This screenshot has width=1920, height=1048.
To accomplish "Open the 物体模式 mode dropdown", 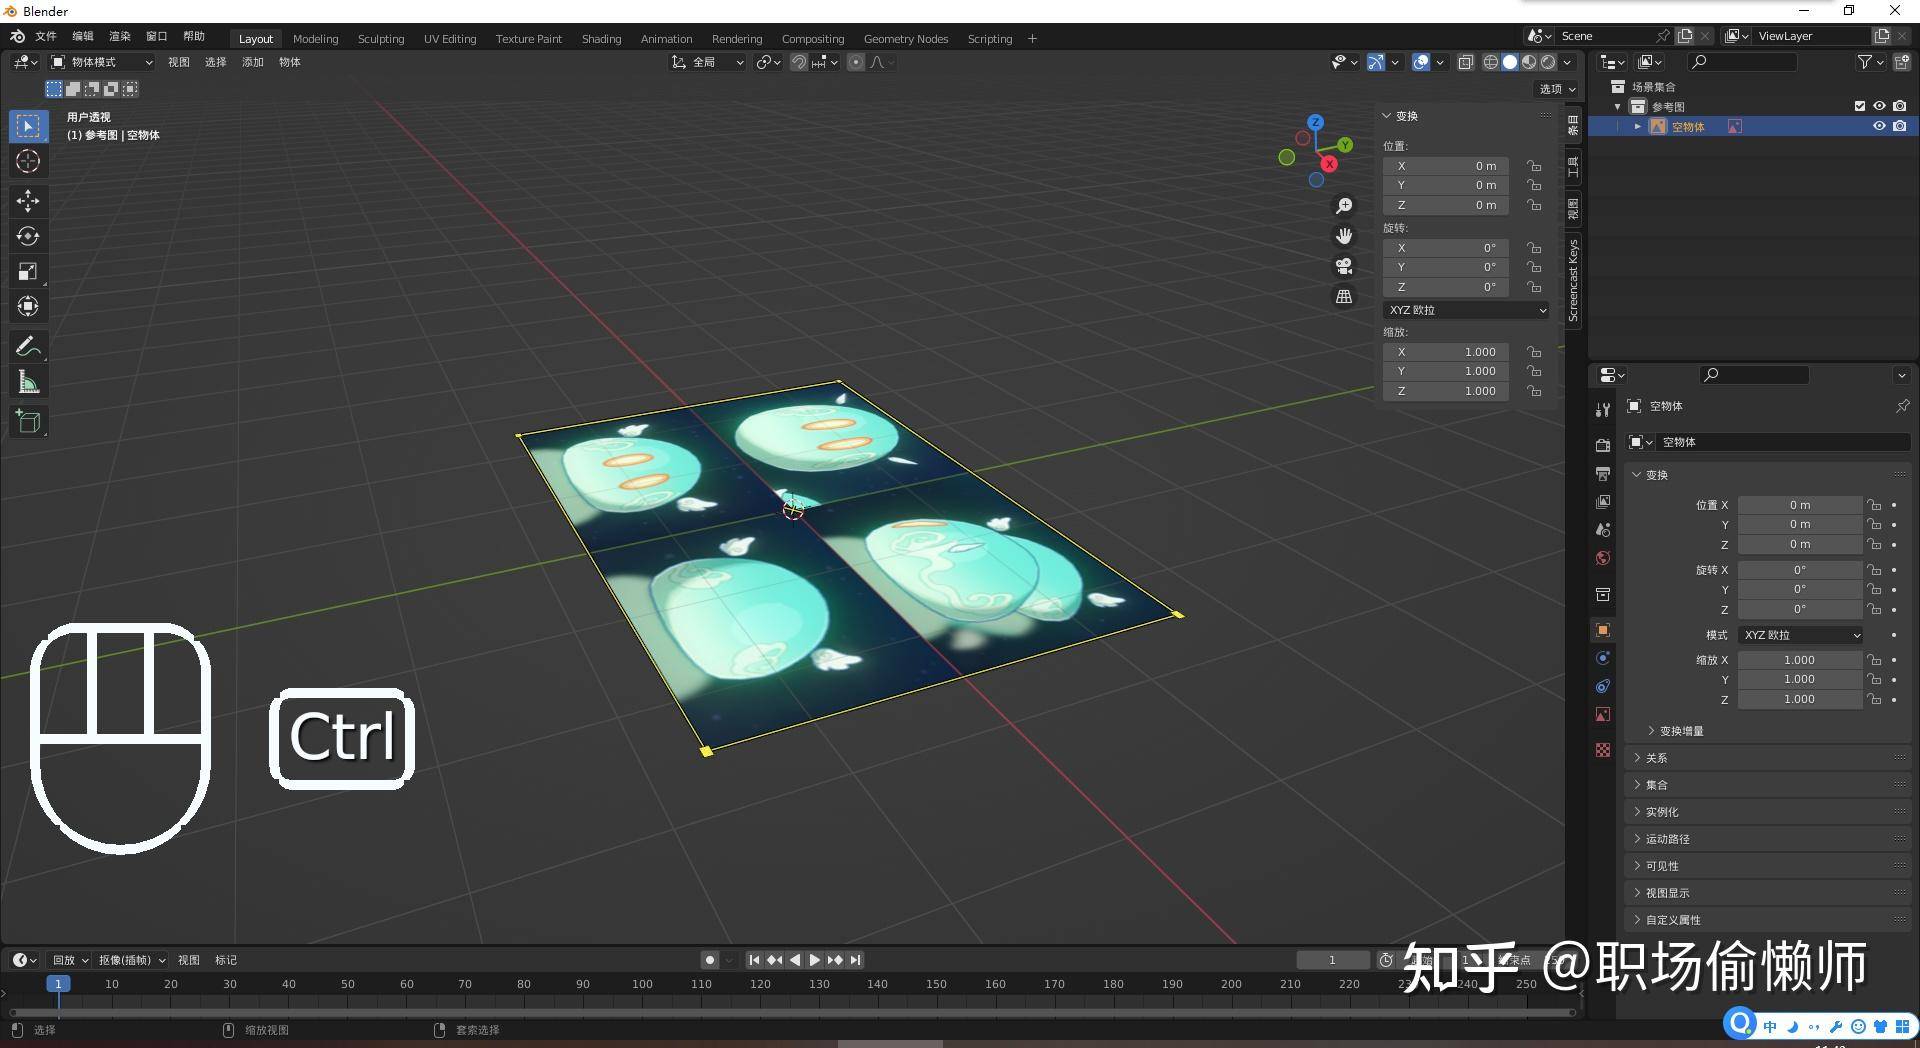I will point(102,62).
